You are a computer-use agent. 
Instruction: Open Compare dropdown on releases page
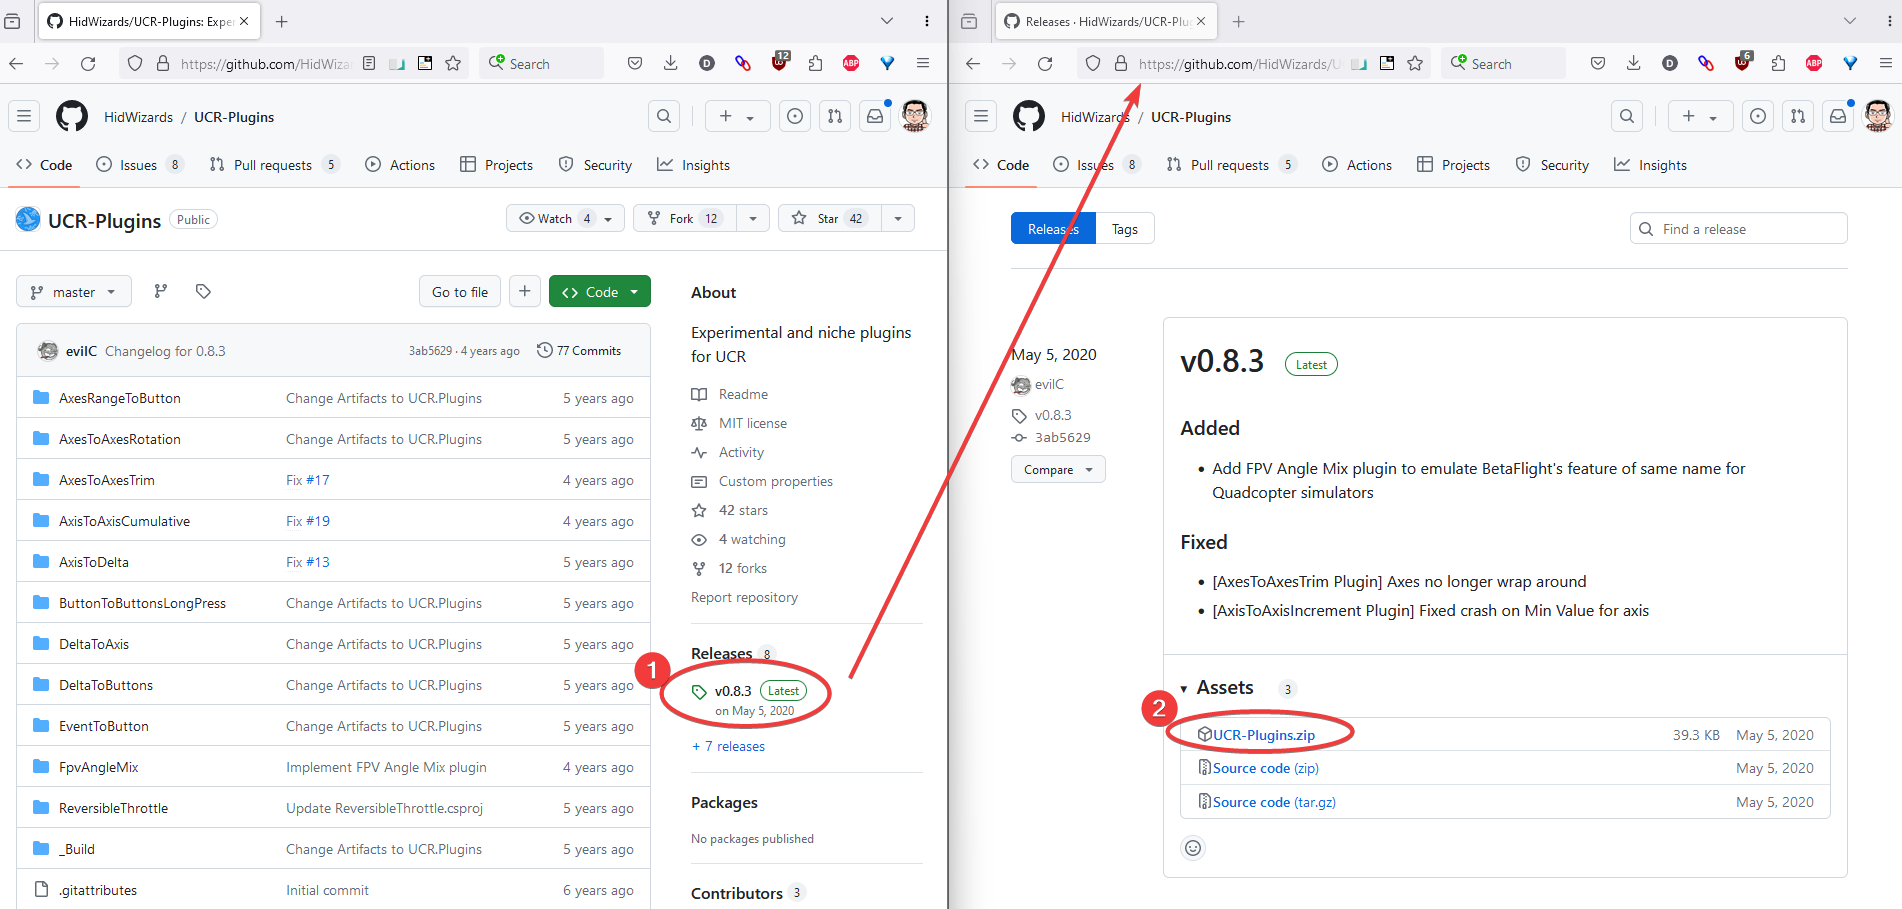tap(1058, 469)
